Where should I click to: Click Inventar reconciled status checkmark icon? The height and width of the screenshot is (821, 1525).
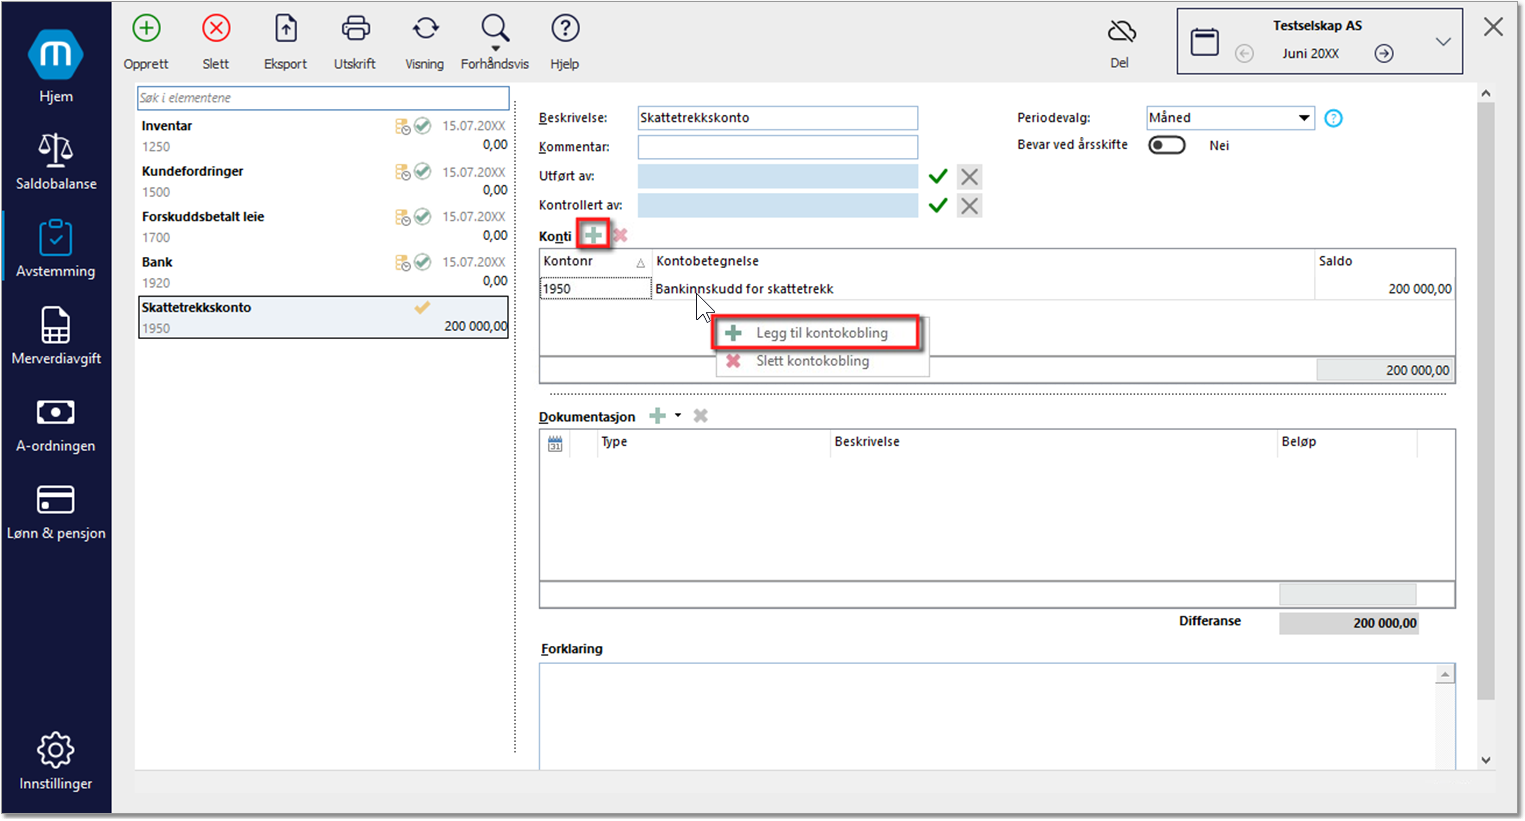pyautogui.click(x=423, y=126)
